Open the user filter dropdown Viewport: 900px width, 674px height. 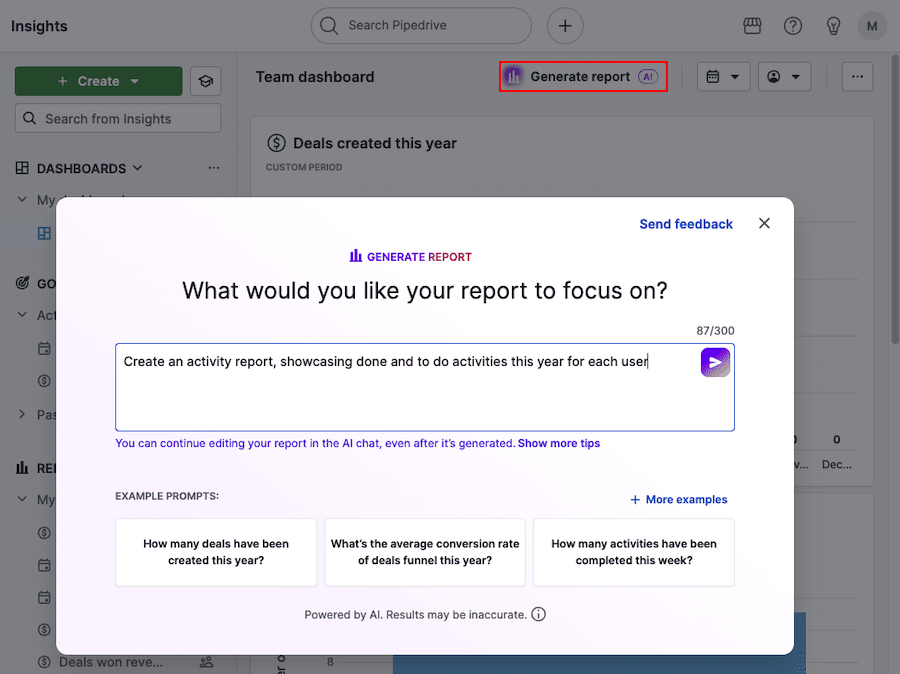click(784, 77)
